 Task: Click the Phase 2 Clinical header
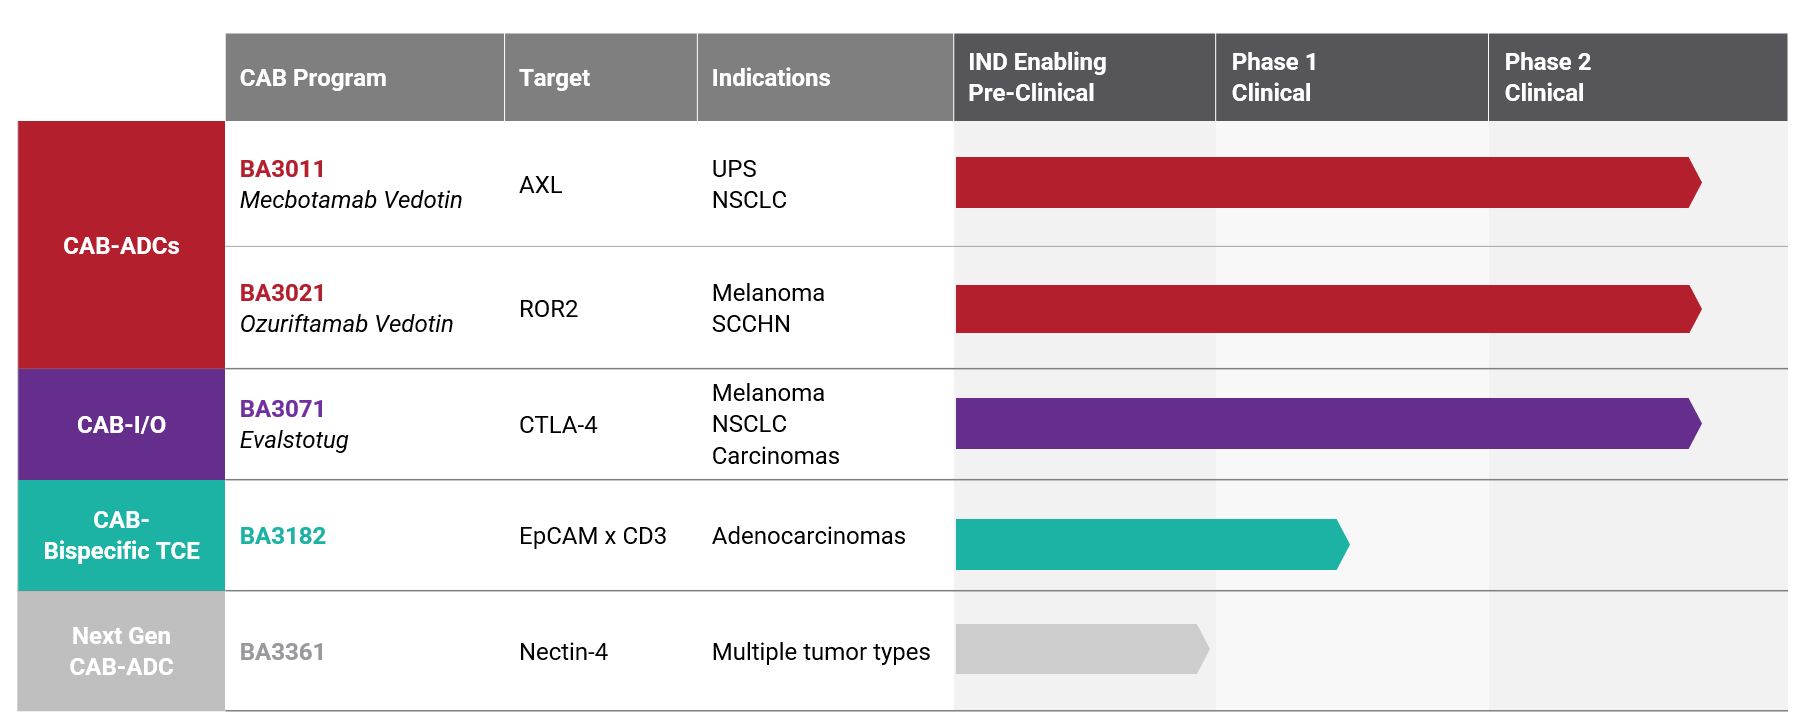coord(1547,77)
